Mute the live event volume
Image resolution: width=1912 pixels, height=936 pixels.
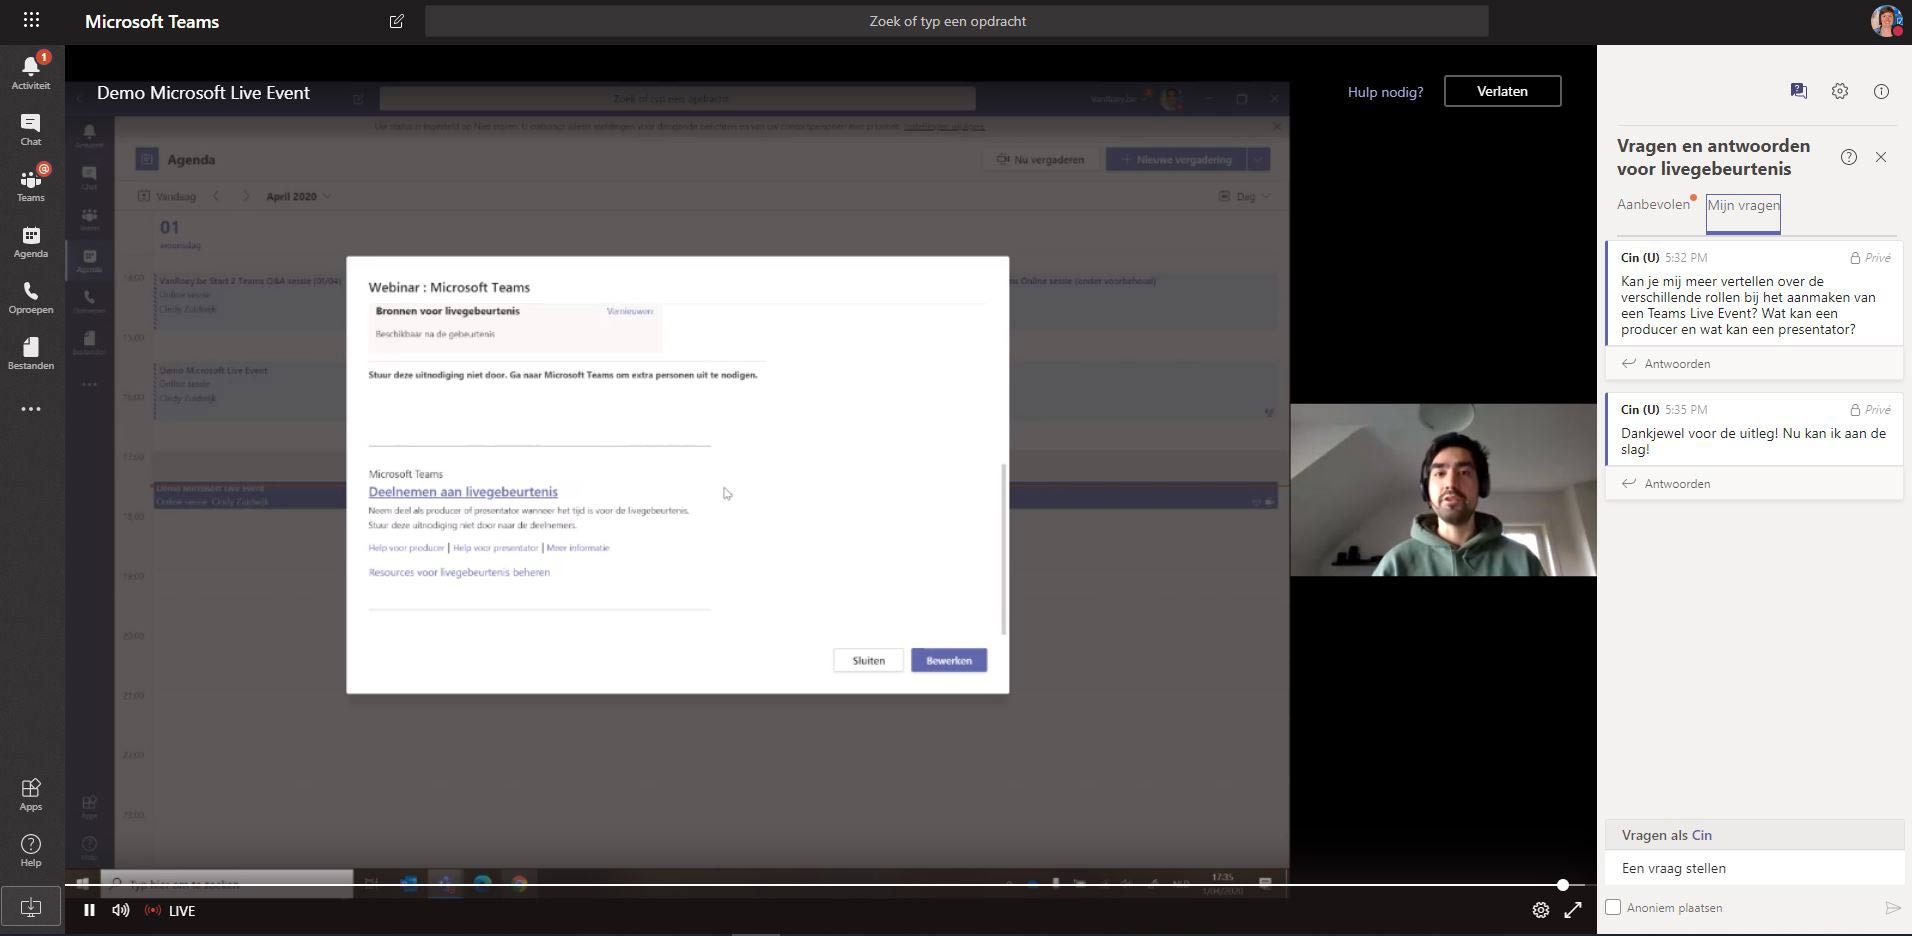(121, 910)
